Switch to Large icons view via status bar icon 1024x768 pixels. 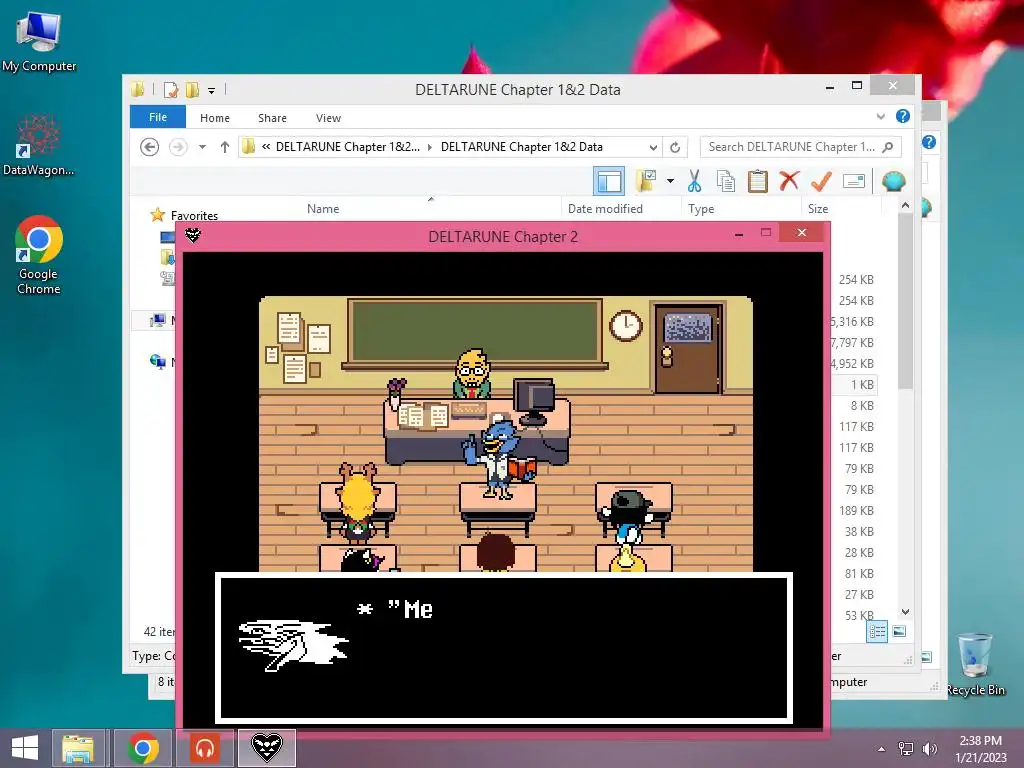click(899, 631)
